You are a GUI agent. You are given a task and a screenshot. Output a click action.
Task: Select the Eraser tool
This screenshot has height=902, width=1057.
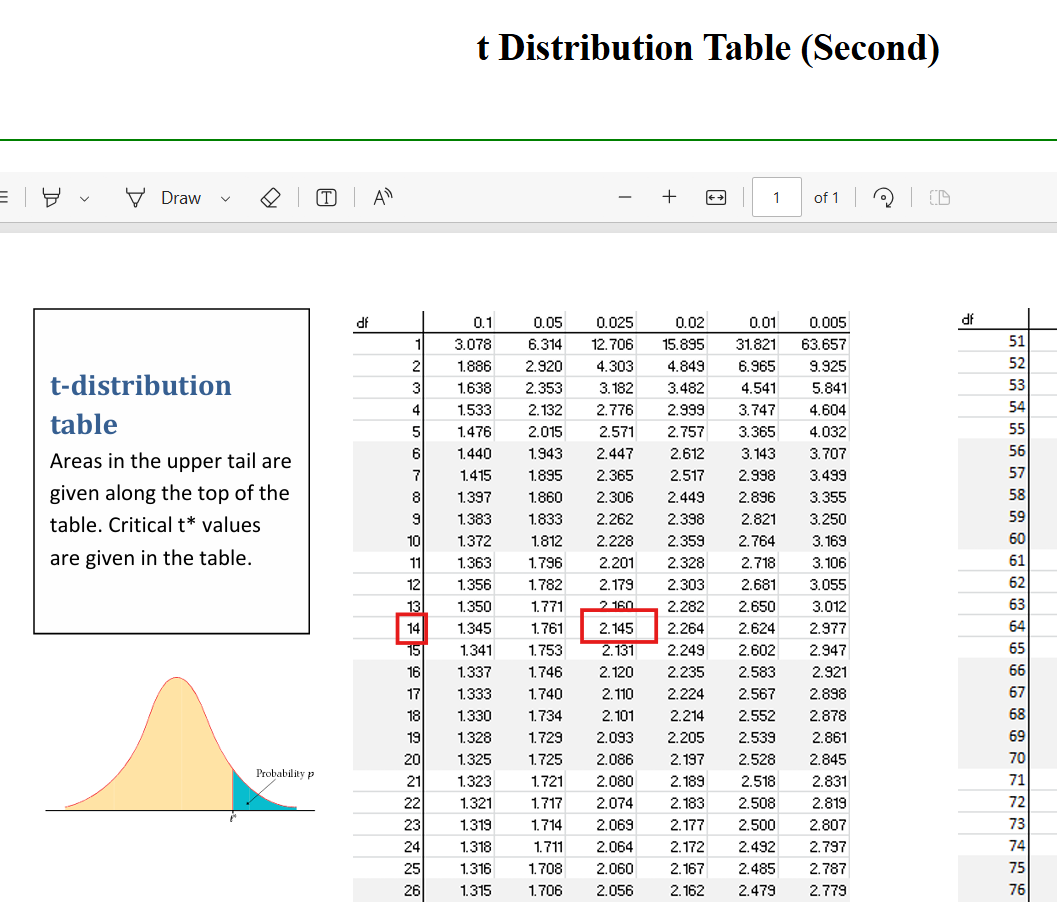pos(269,198)
